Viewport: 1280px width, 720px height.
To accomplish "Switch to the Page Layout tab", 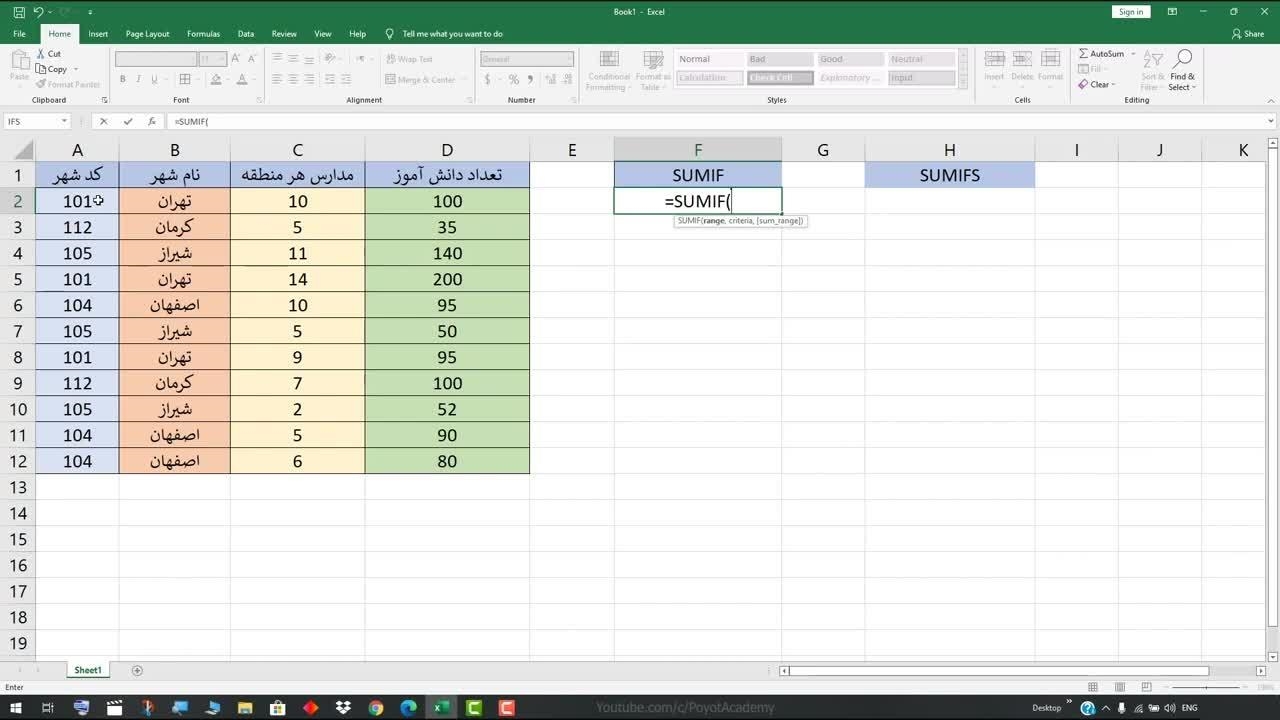I will pyautogui.click(x=147, y=34).
